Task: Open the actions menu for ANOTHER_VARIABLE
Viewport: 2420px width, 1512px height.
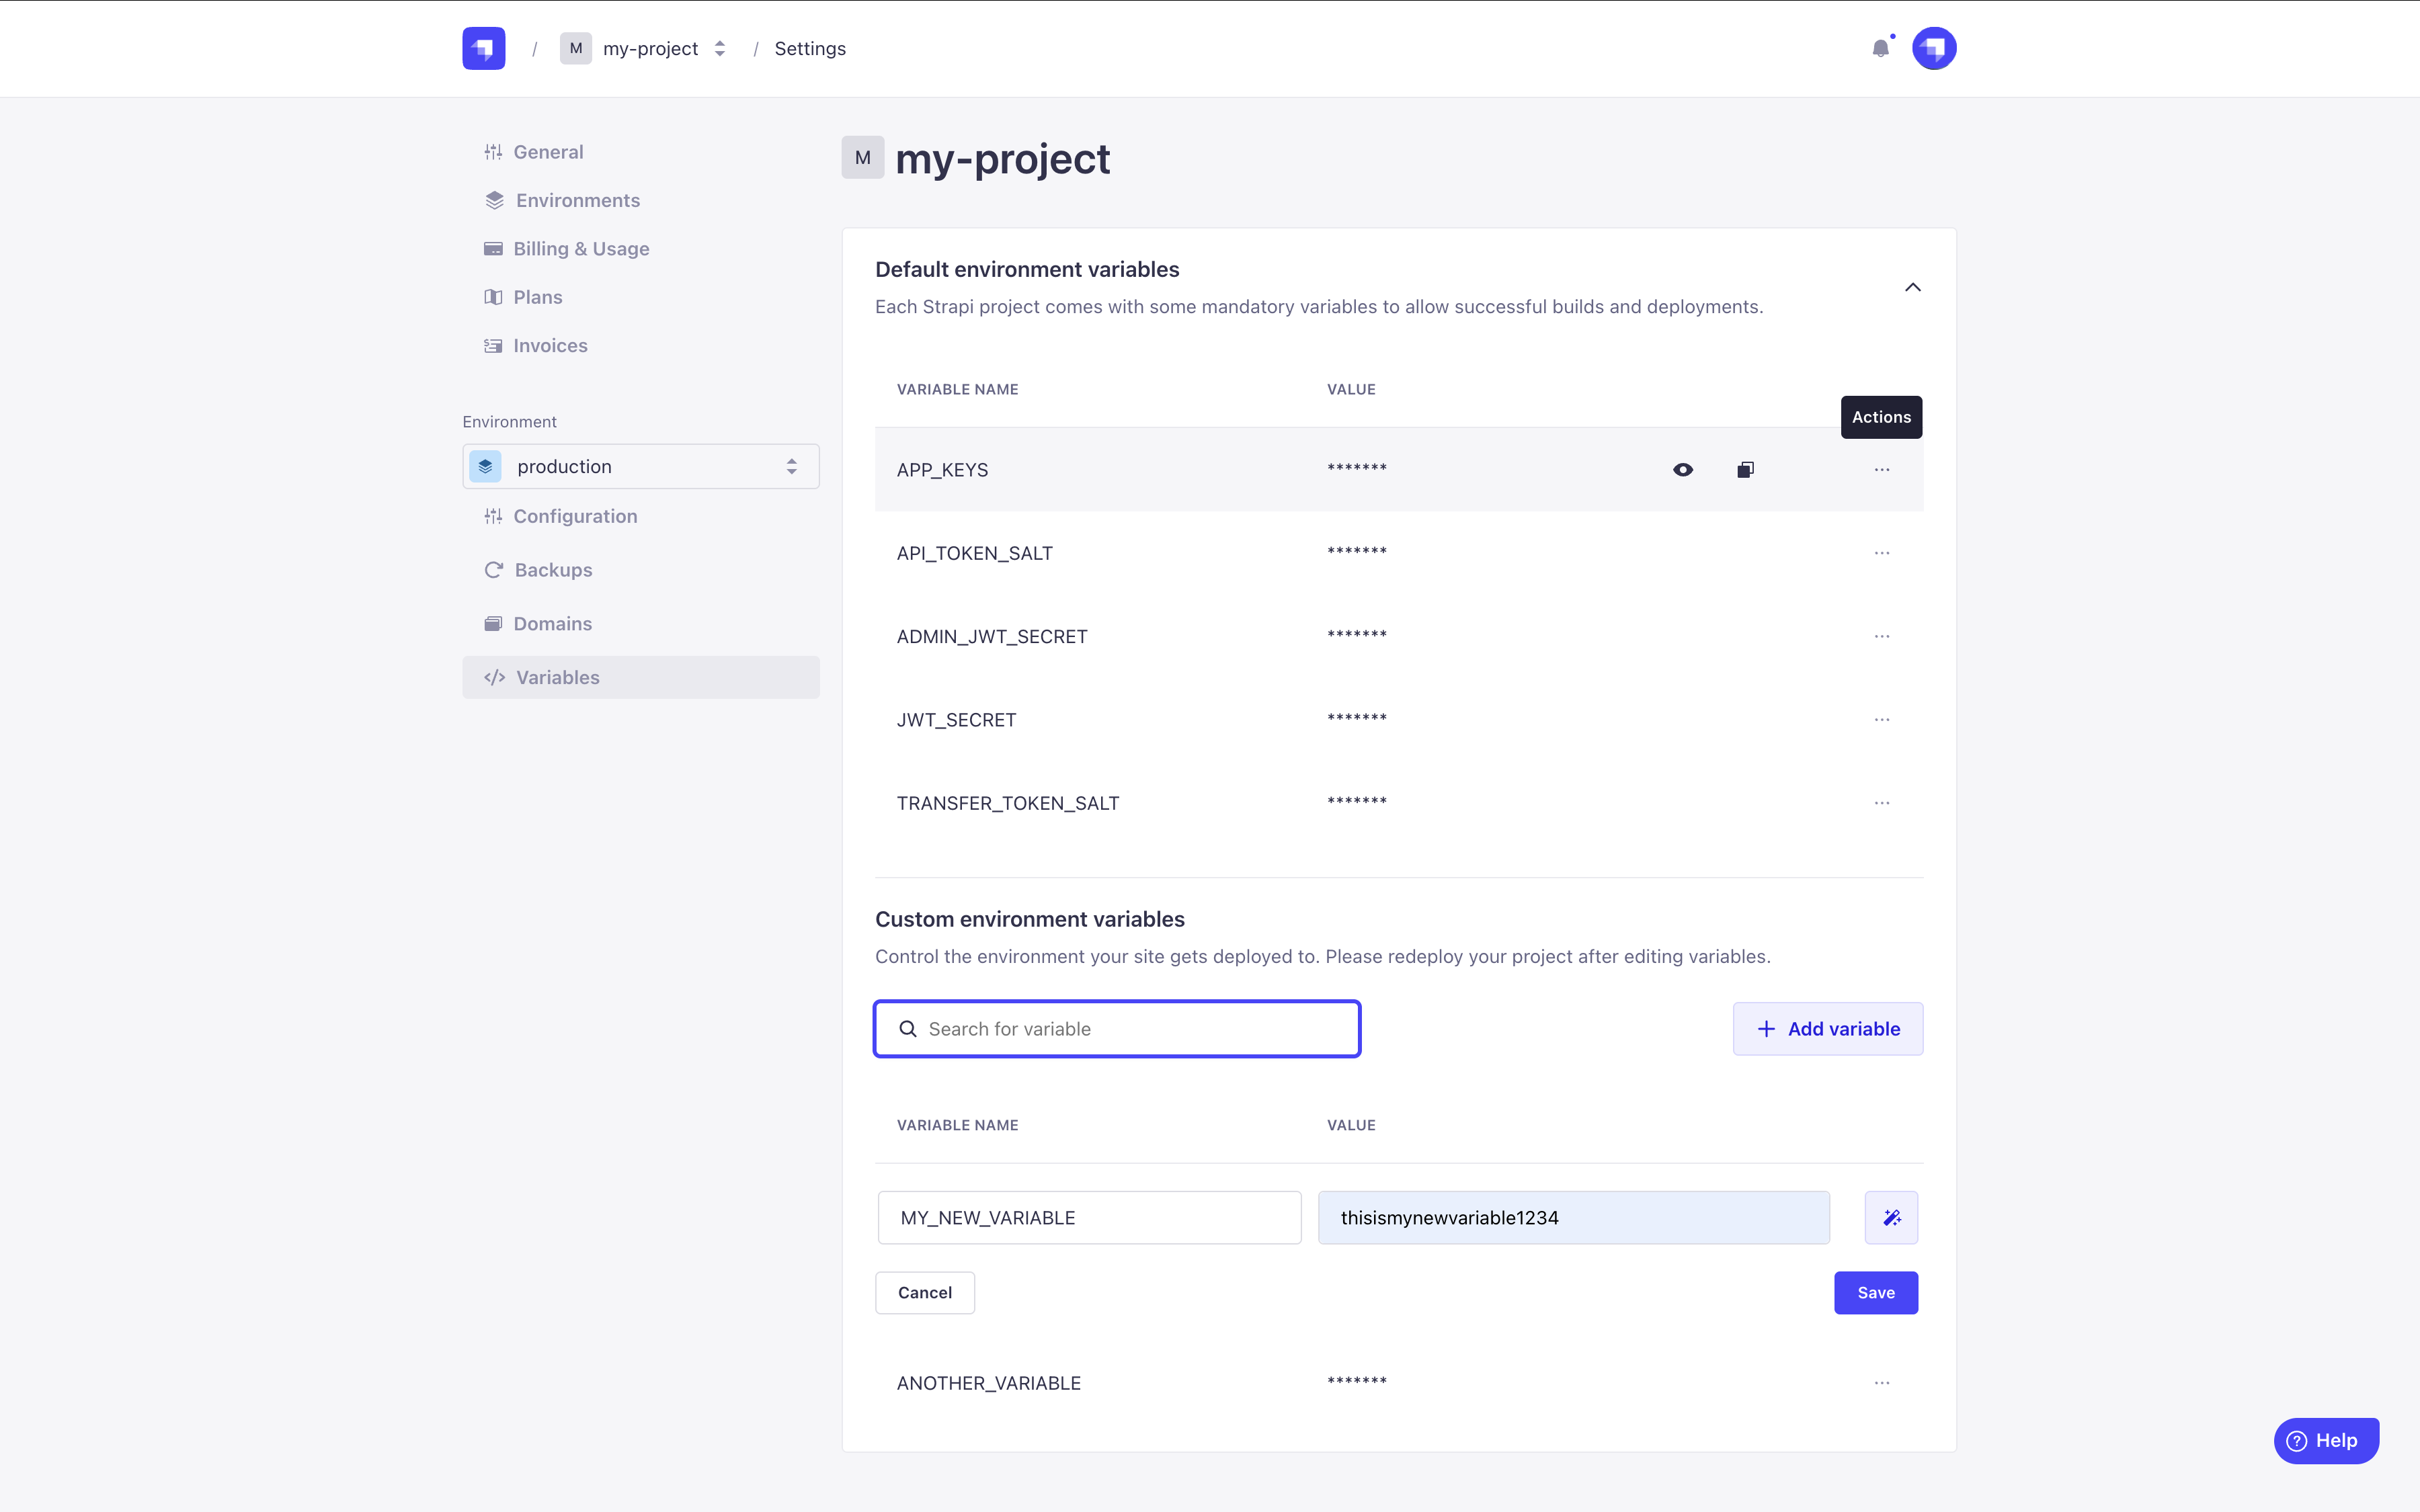Action: [1881, 1382]
